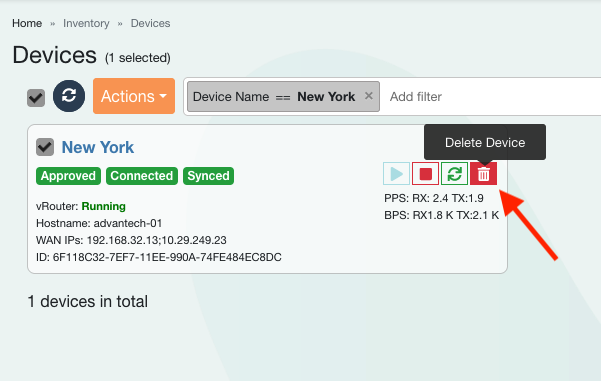Open Devices breadcrumb item
The width and height of the screenshot is (601, 381).
(150, 23)
